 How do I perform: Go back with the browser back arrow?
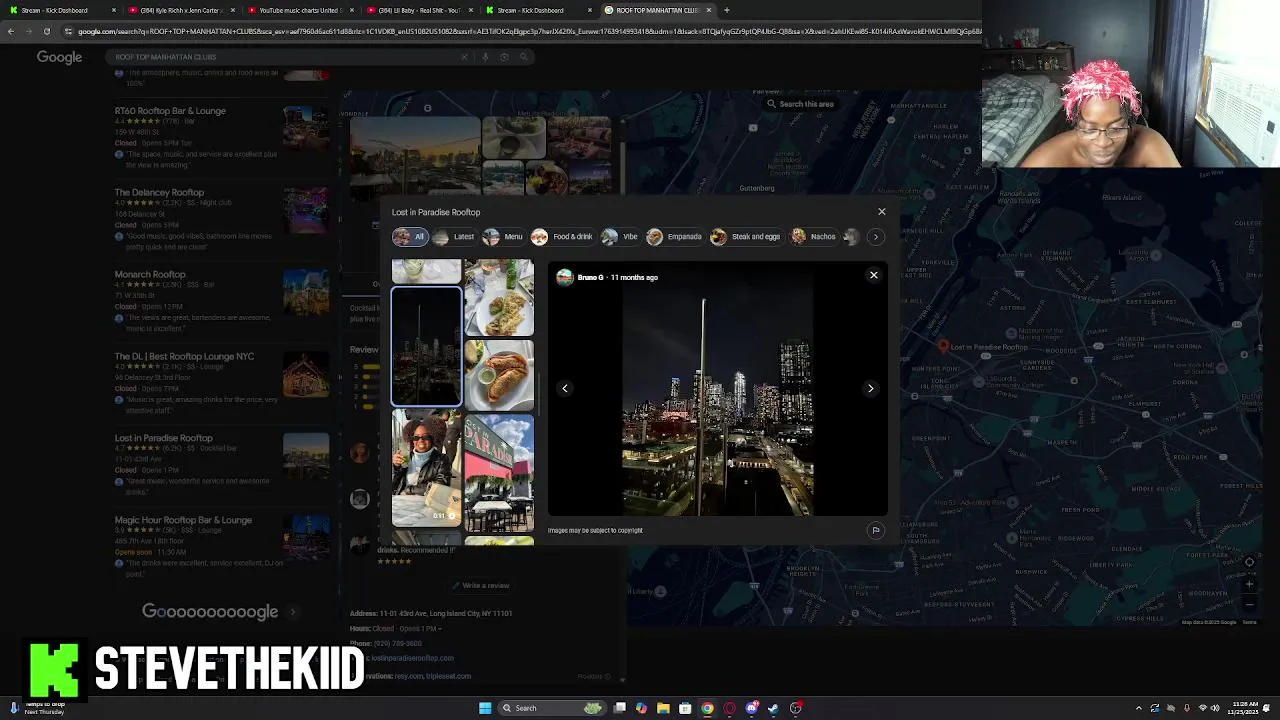[10, 31]
